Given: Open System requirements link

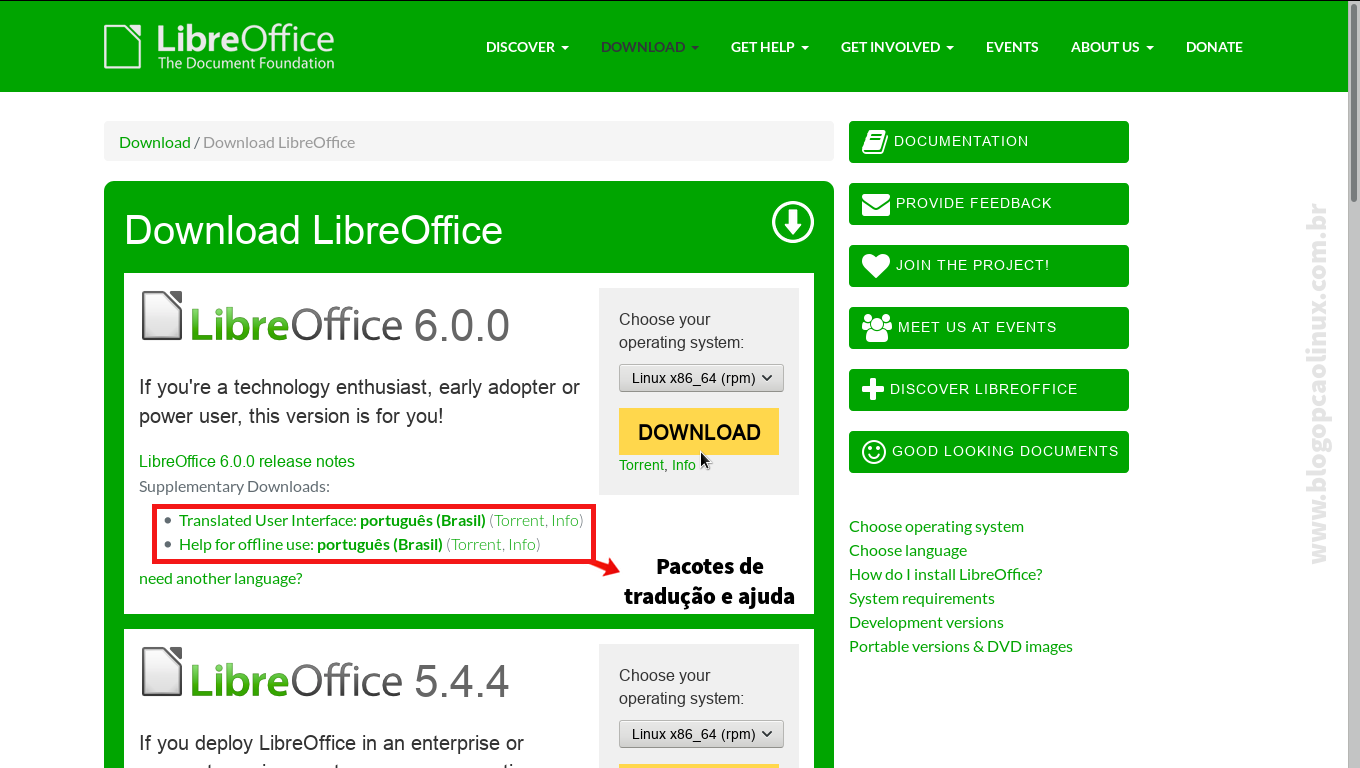Looking at the screenshot, I should 922,598.
